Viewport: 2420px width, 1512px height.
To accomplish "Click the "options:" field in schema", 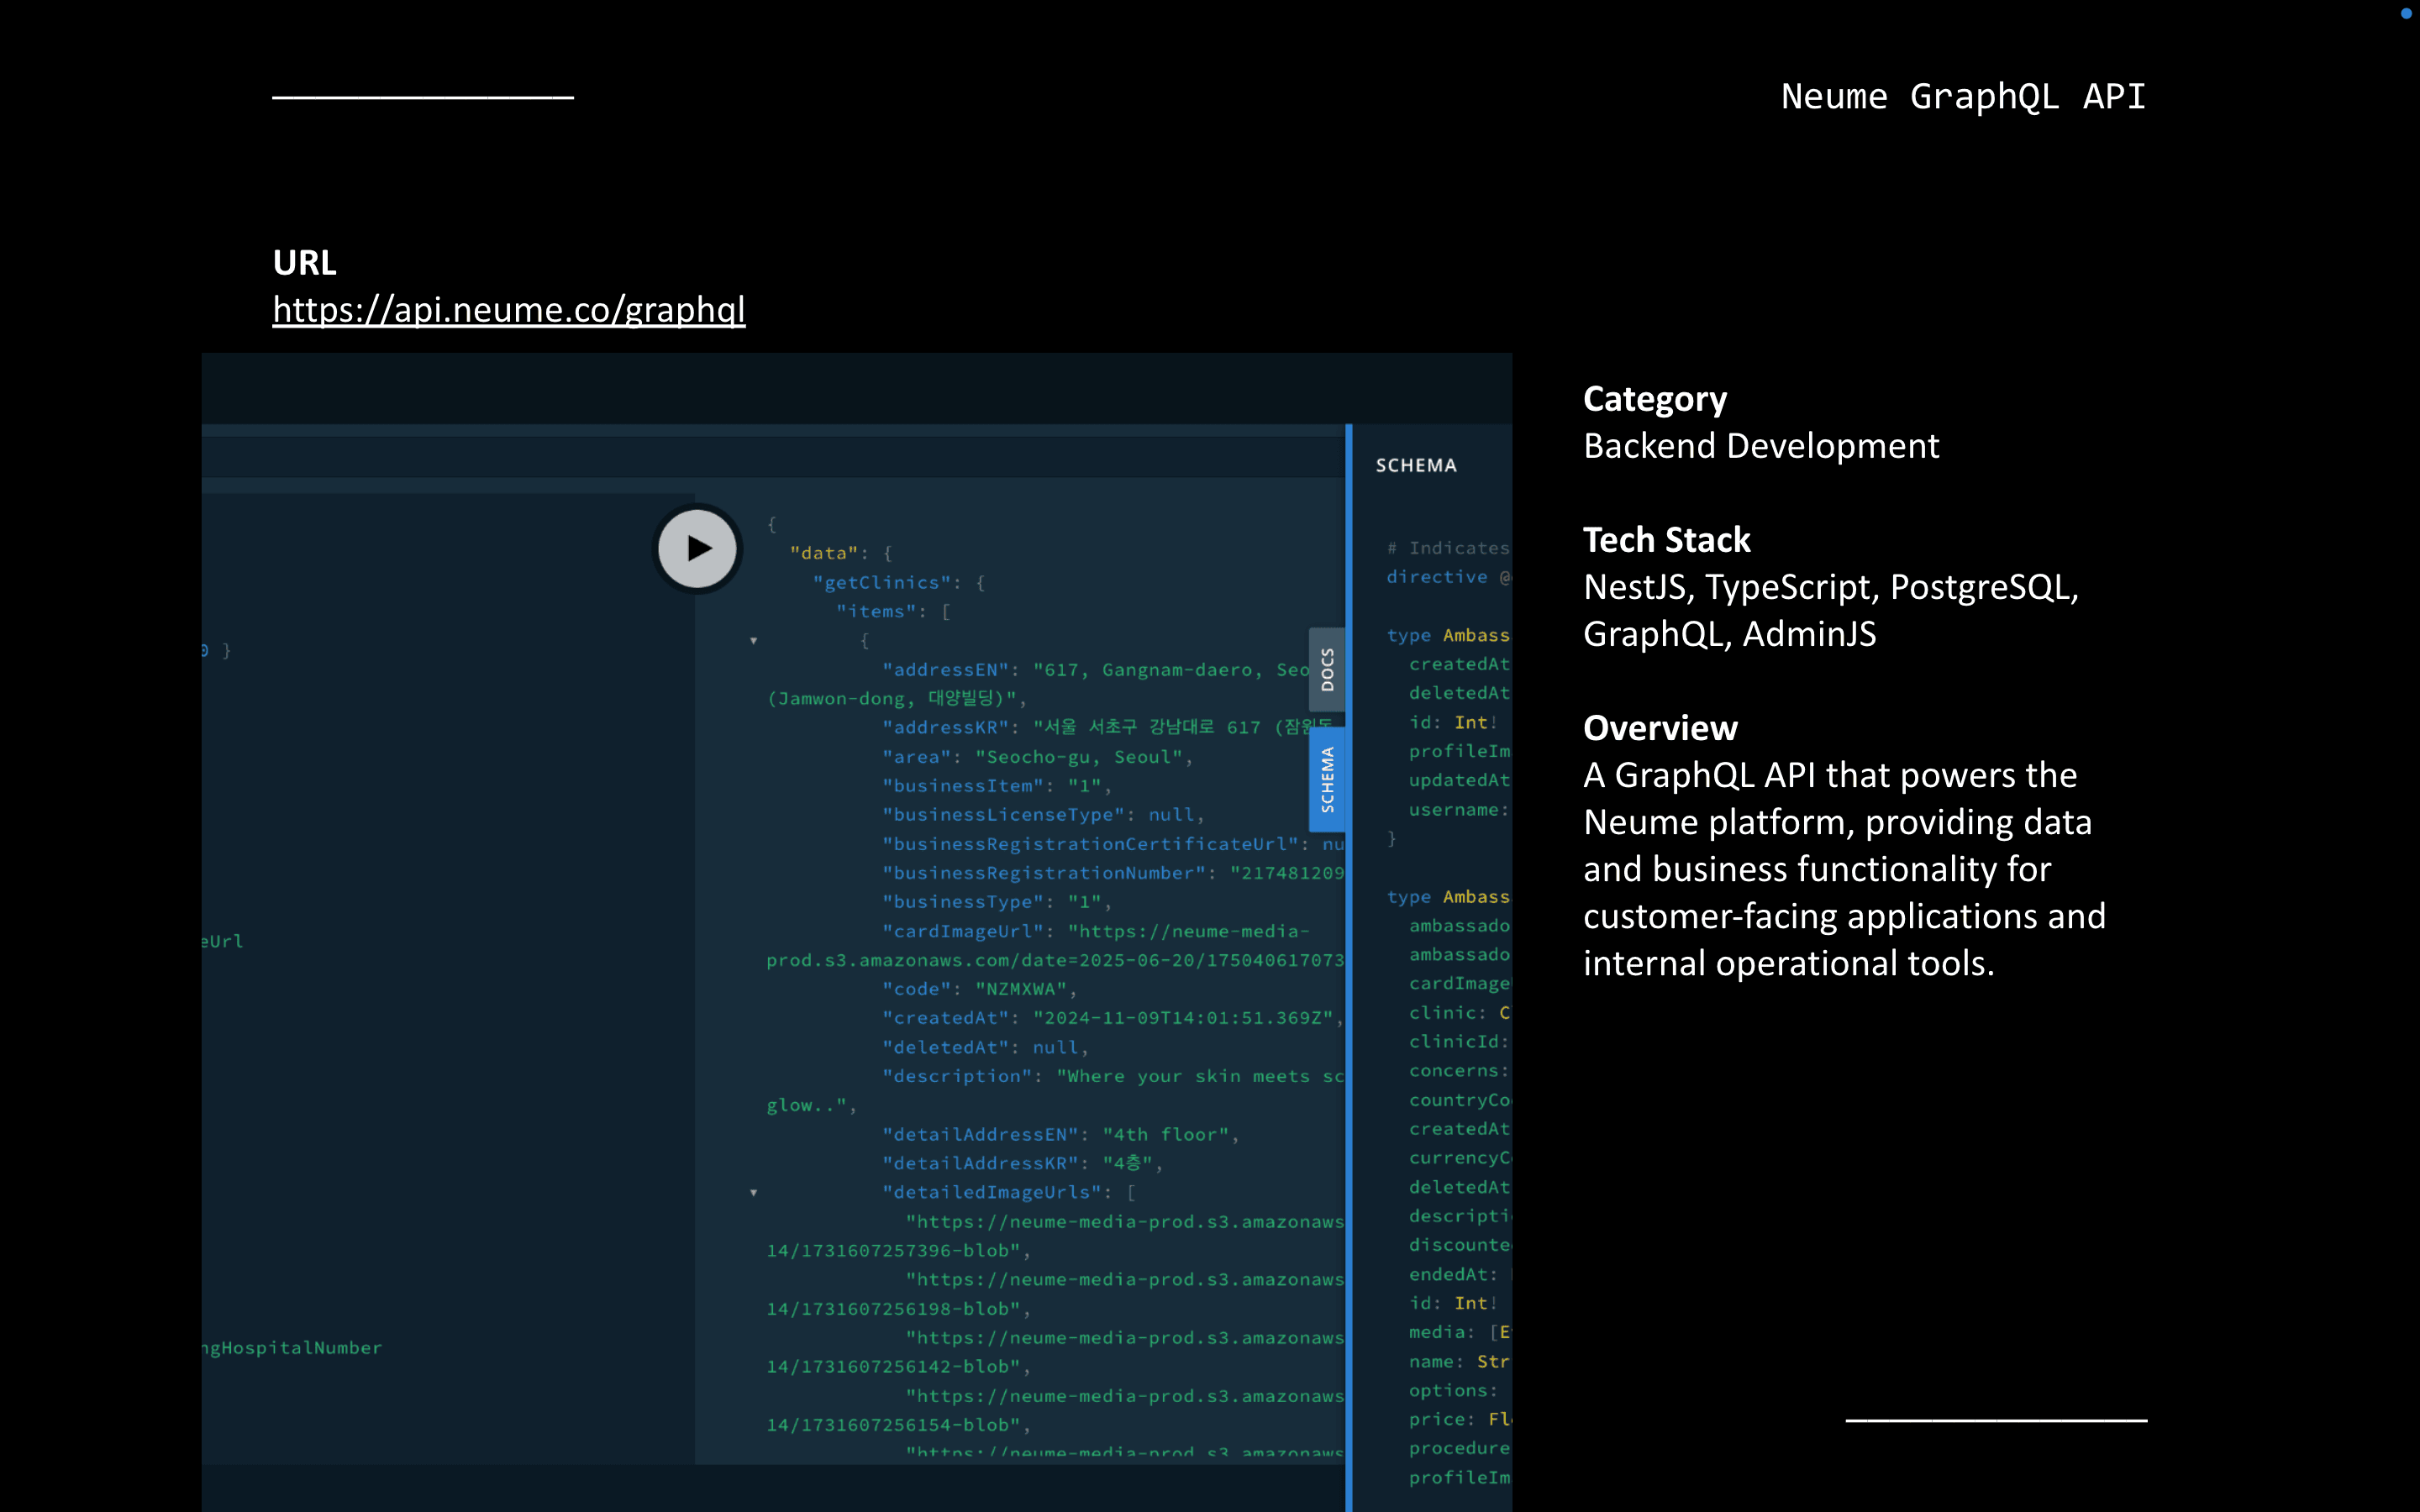I will coord(1453,1391).
